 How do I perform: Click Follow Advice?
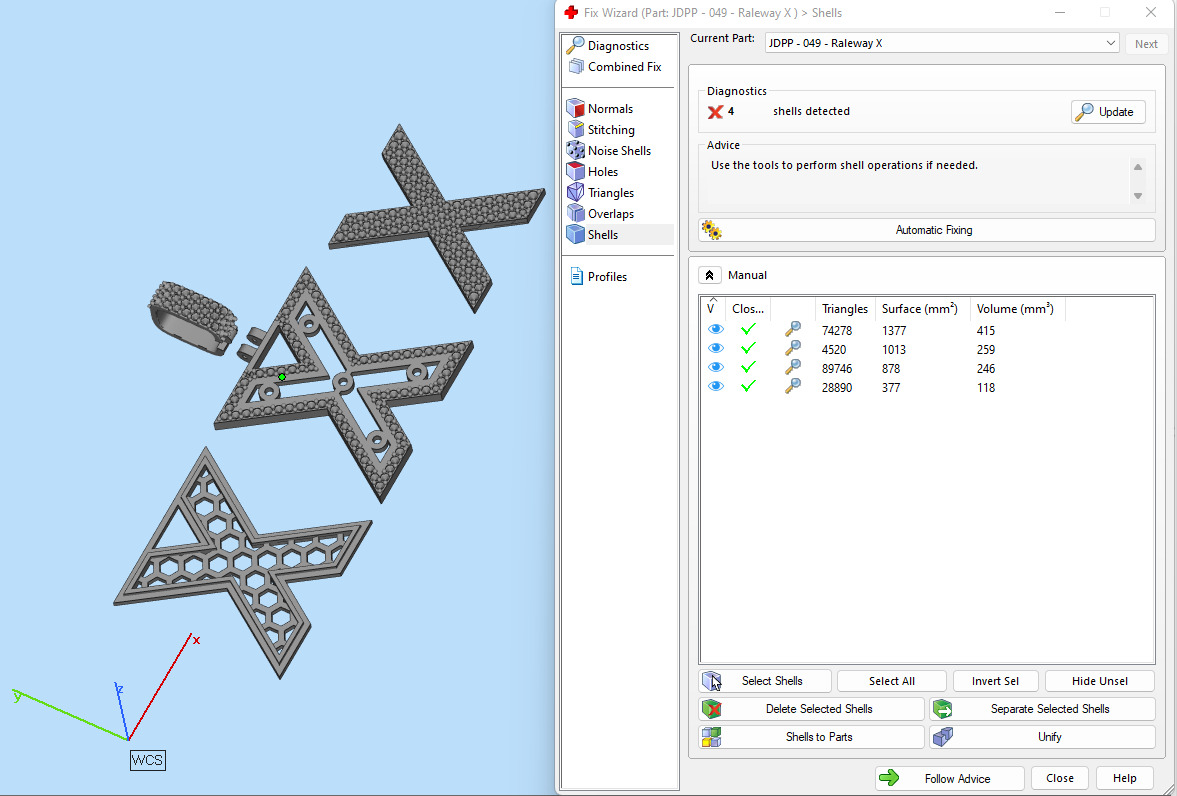950,779
